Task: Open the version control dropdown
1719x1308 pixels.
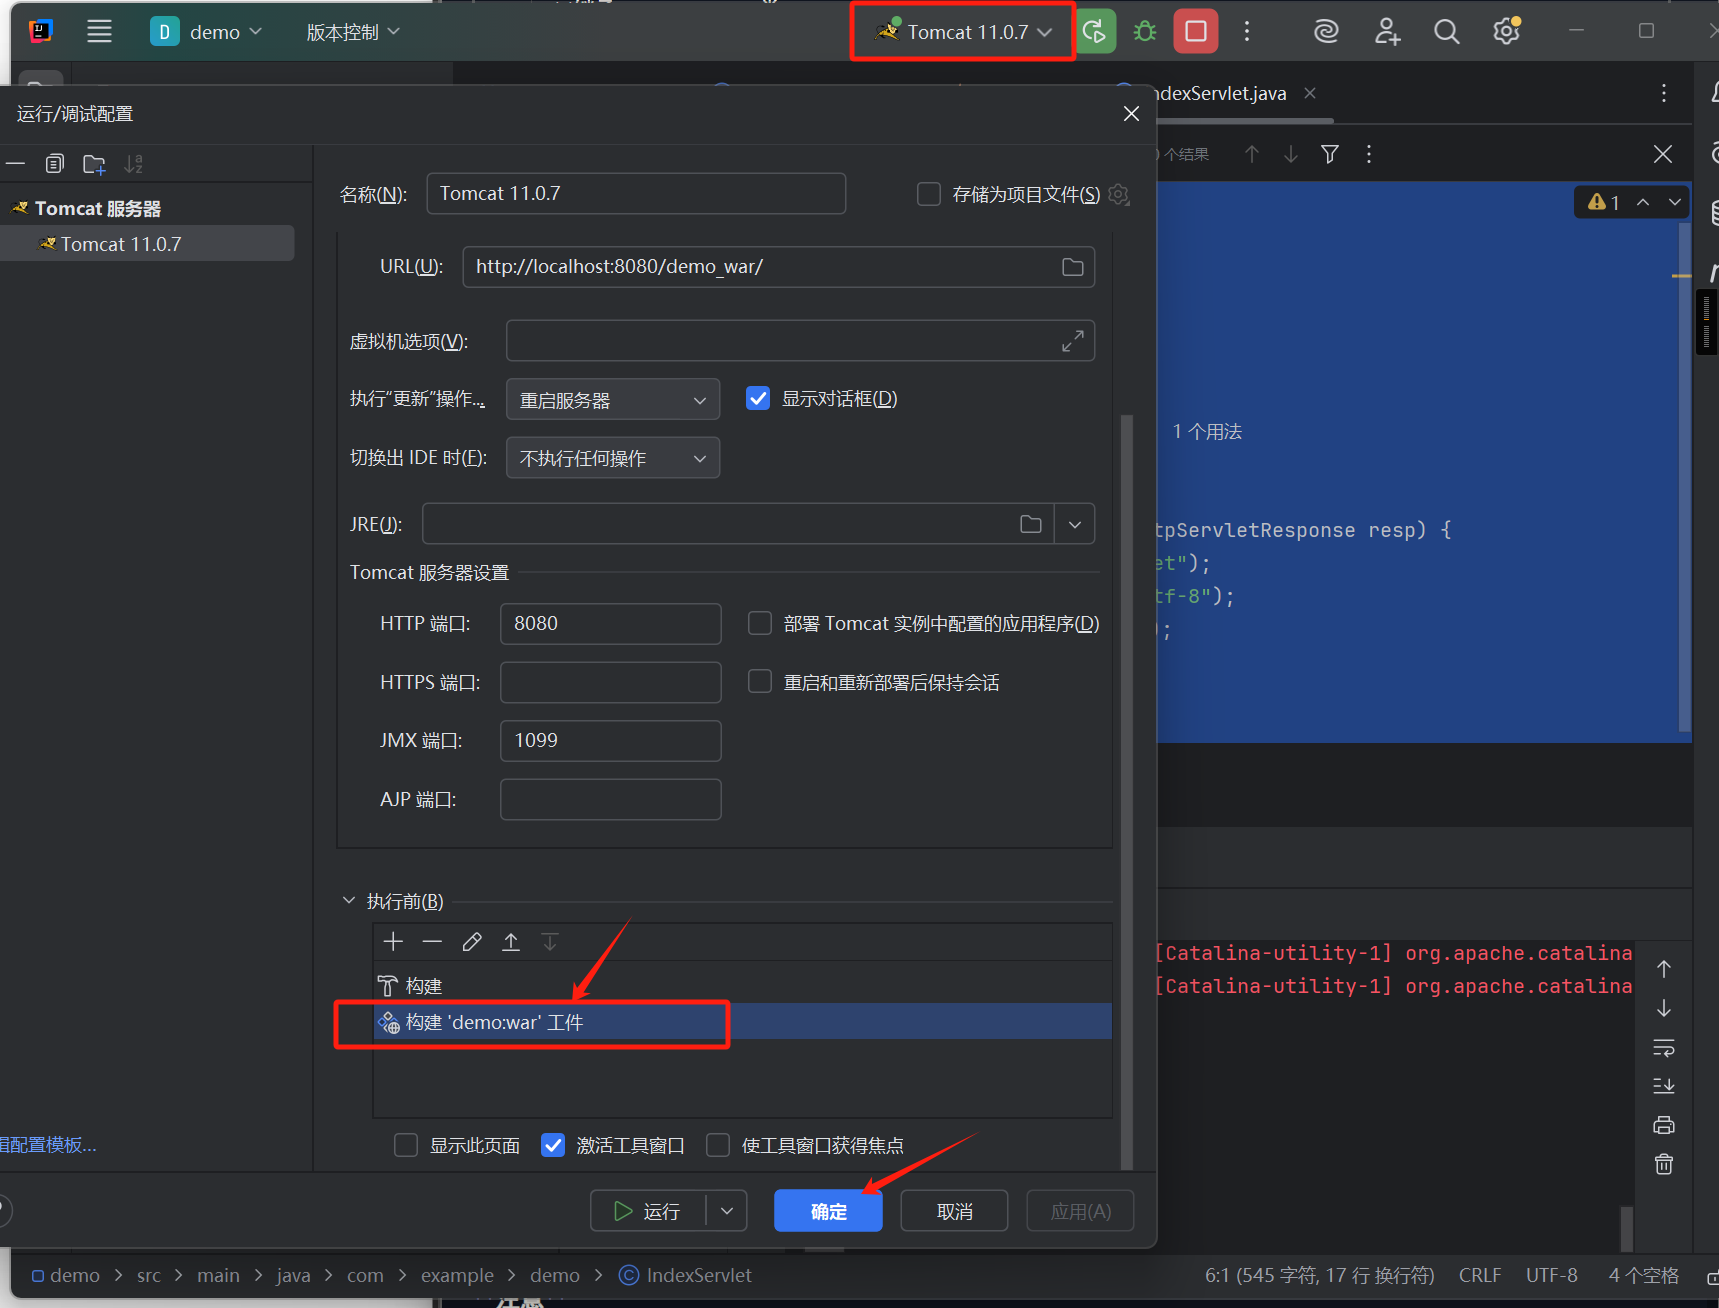Action: [x=353, y=32]
